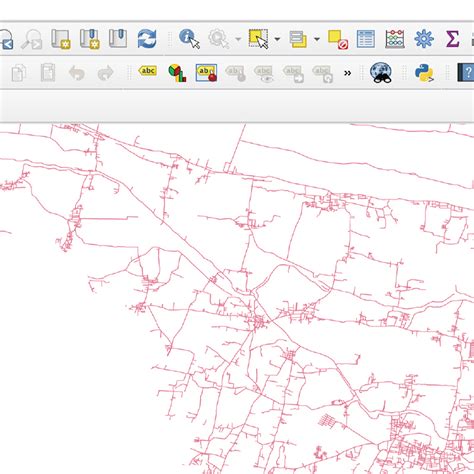Toggle Highlight Pinned Labels and Diagrams

pyautogui.click(x=206, y=73)
